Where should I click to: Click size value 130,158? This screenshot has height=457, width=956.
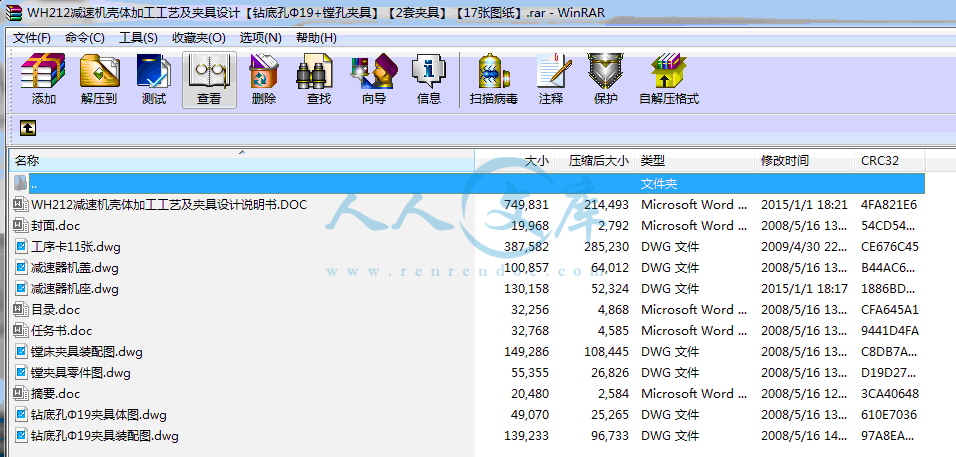(526, 289)
